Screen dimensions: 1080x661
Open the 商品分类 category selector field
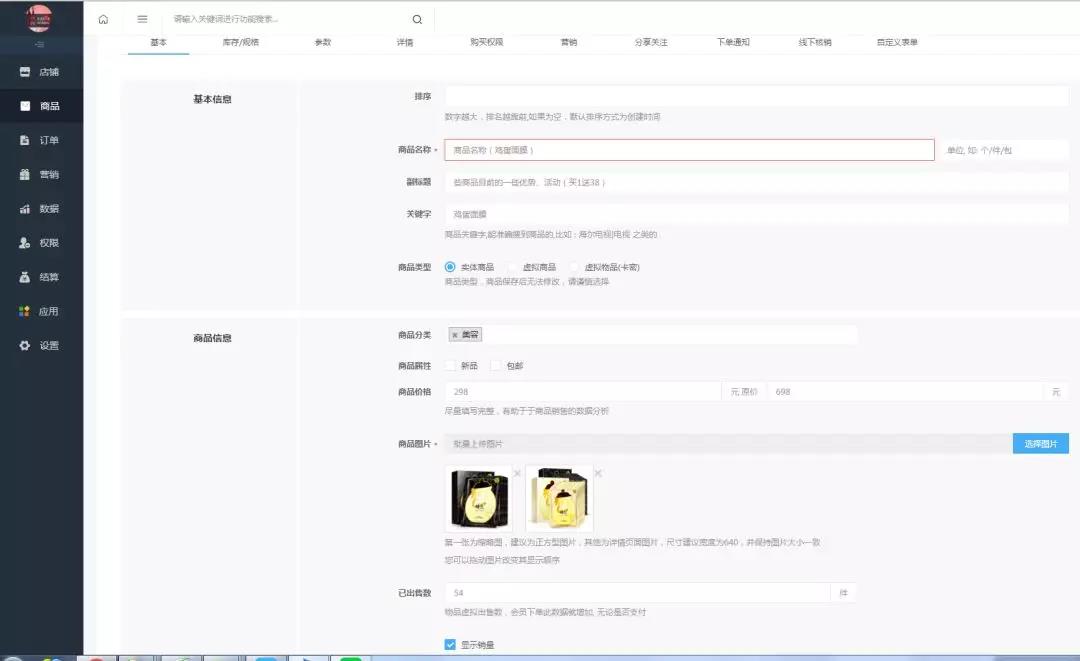[668, 335]
